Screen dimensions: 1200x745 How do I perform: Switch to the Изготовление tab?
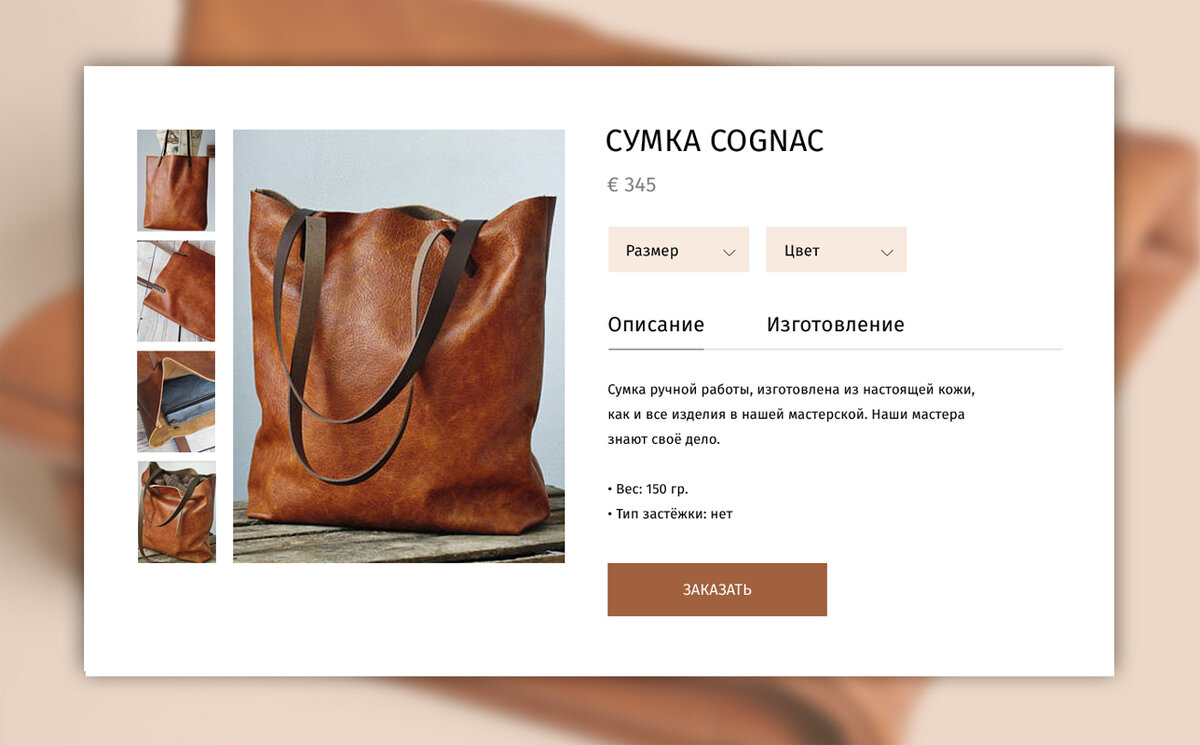pos(835,324)
